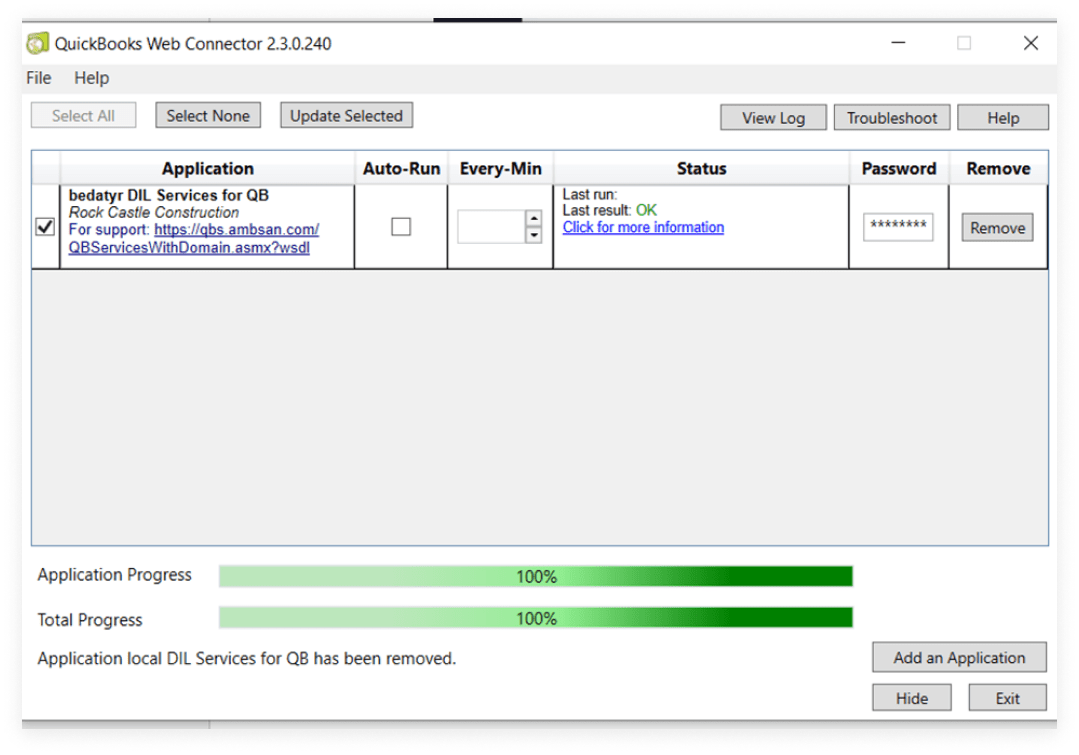Click Update Selected button
Image resolution: width=1079 pixels, height=755 pixels.
pyautogui.click(x=346, y=116)
